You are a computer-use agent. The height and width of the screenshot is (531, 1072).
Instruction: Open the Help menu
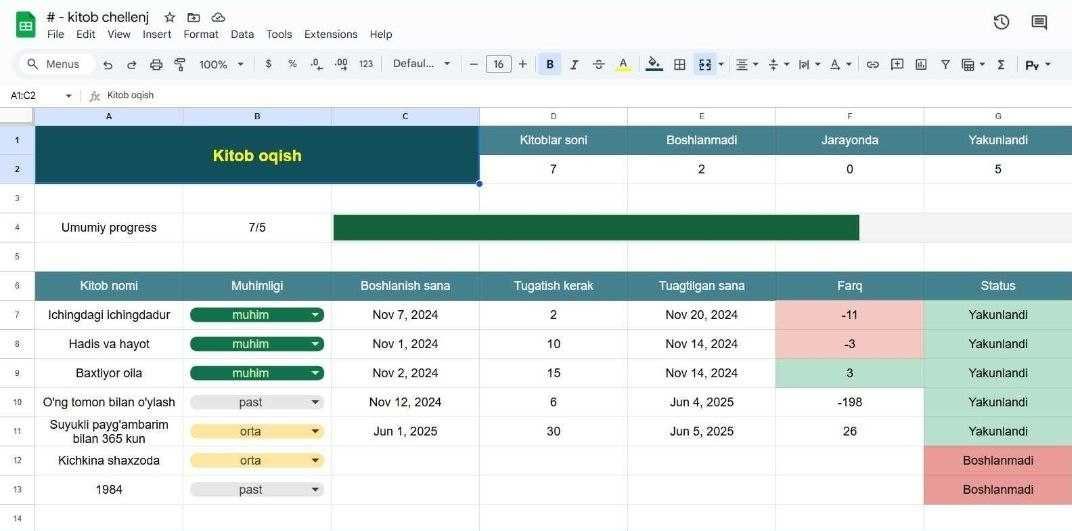[x=381, y=34]
